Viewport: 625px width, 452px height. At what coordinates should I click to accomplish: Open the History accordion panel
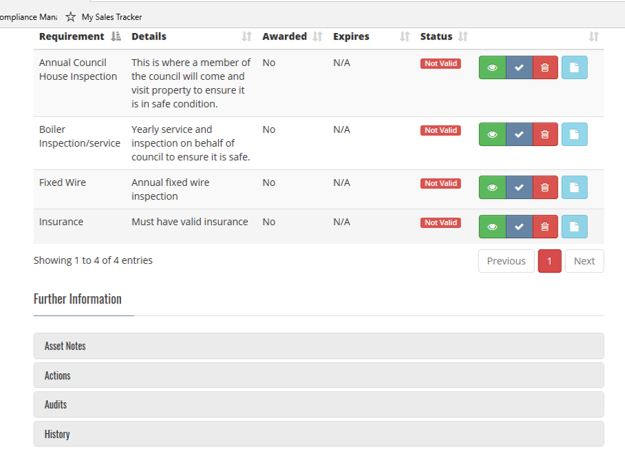[319, 434]
